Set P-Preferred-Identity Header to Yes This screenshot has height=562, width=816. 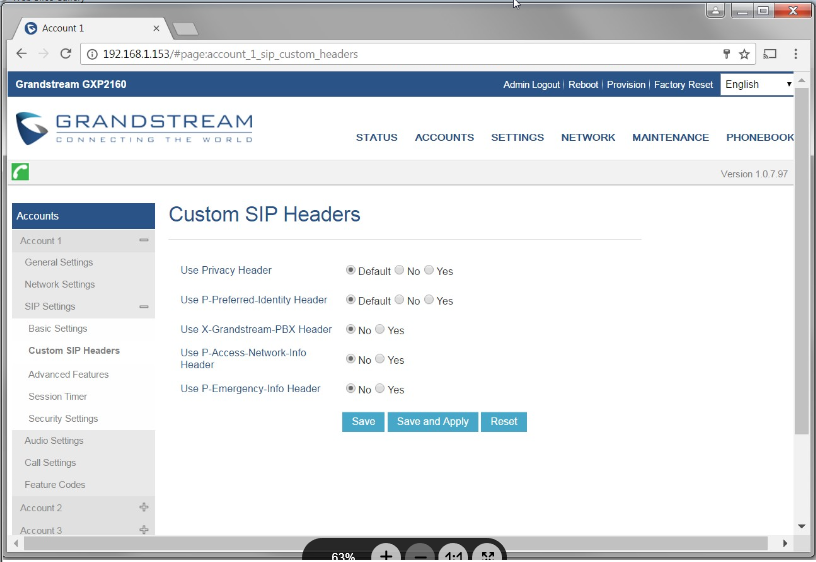pos(429,300)
